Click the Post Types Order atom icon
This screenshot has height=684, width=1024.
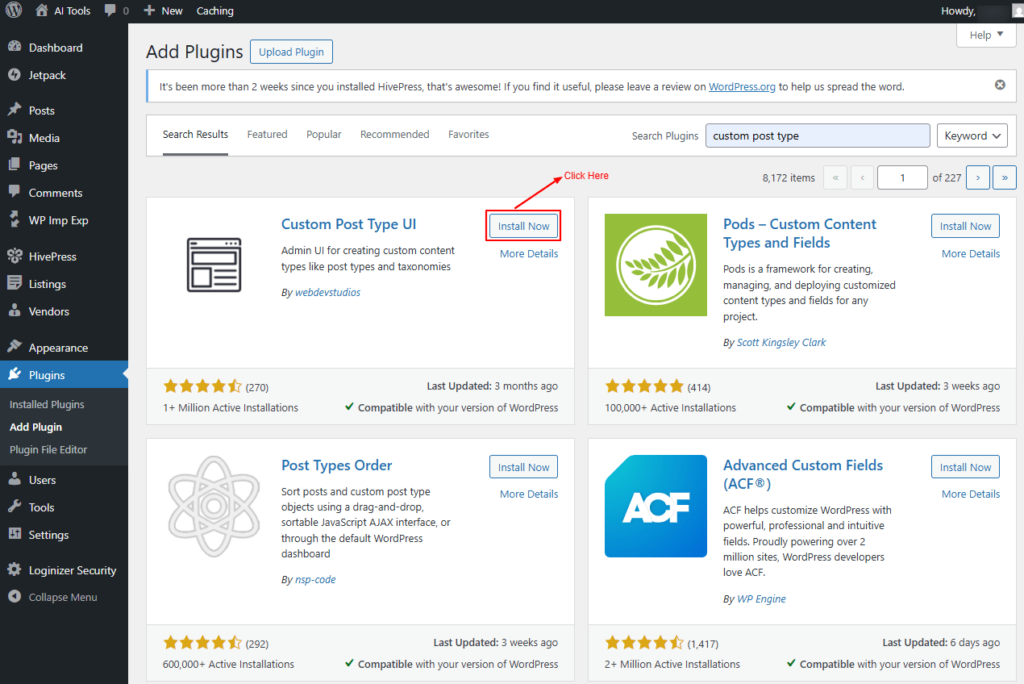[x=207, y=505]
